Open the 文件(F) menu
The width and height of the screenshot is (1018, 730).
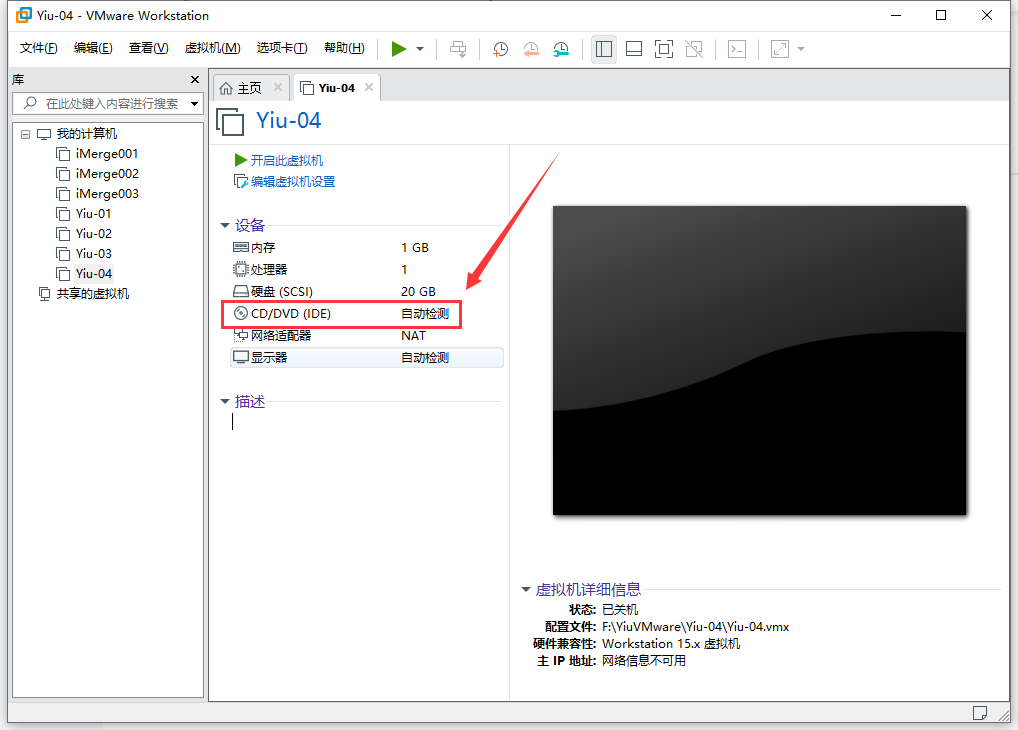(38, 48)
